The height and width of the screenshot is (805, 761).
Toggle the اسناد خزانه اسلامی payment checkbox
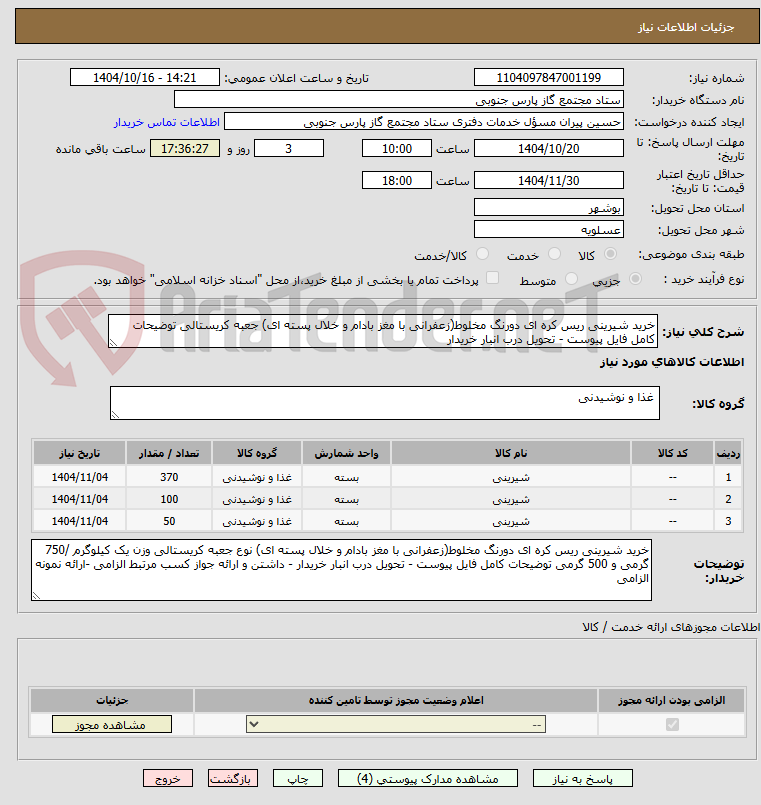coord(492,278)
